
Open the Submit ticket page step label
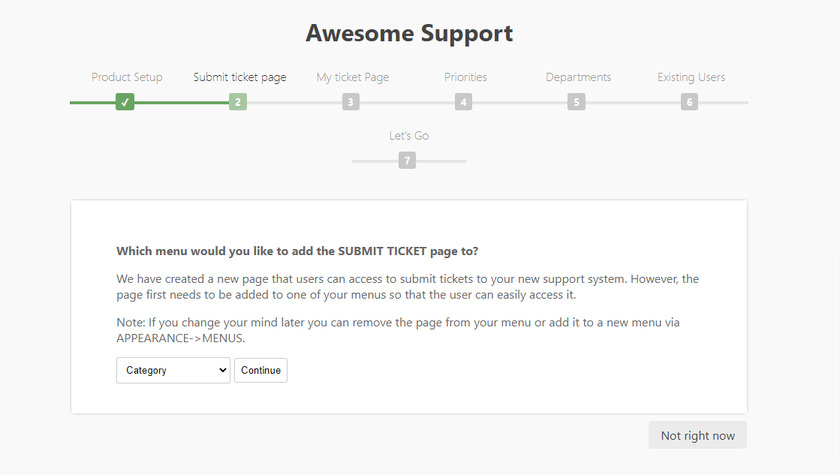[x=239, y=77]
